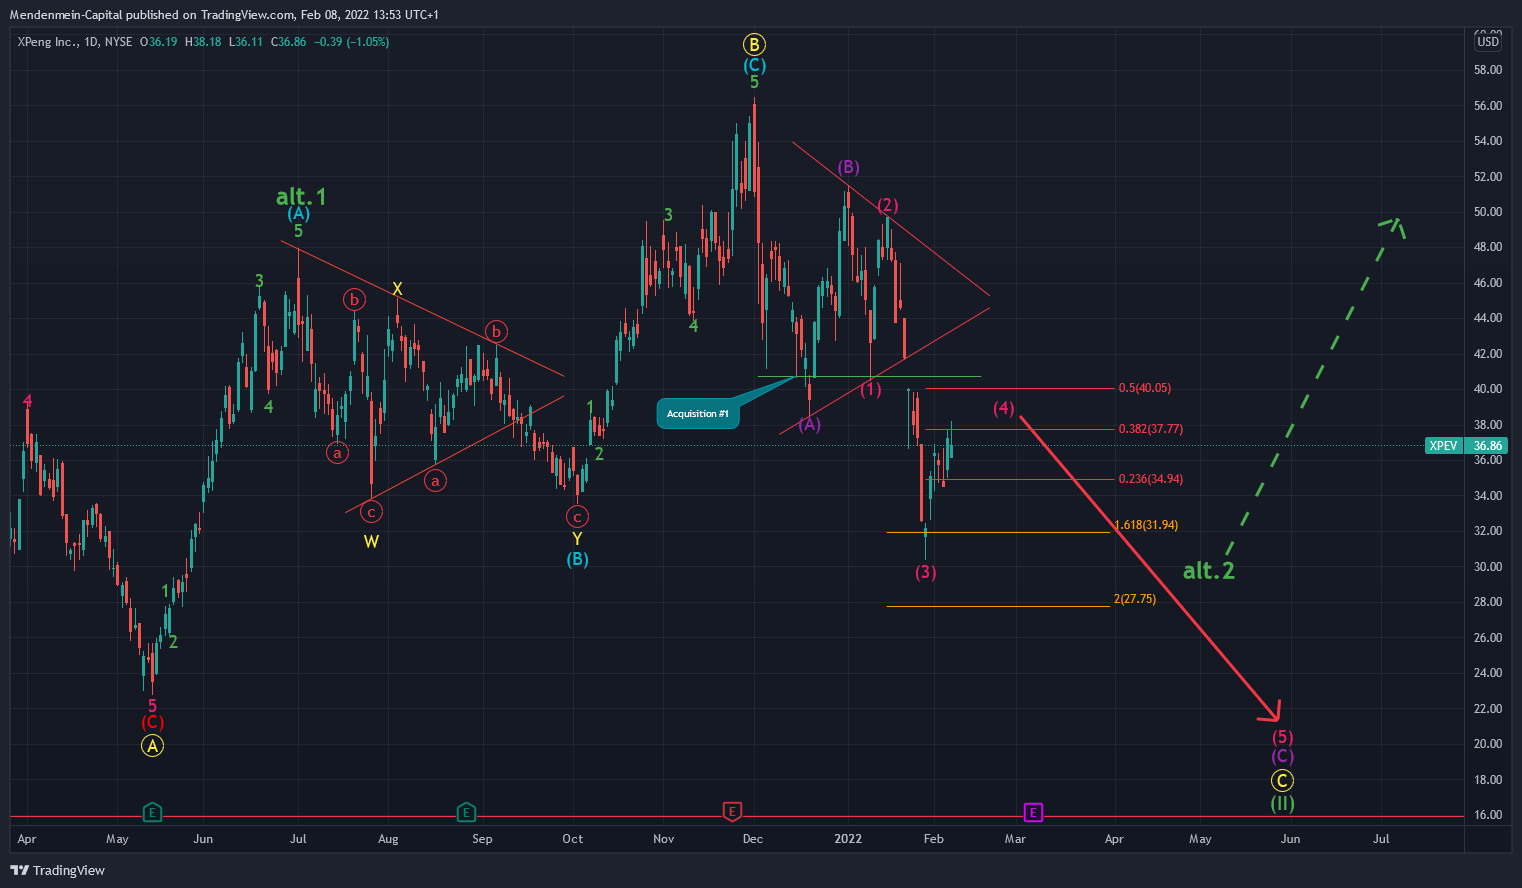Select the pink (2) wave label
1522x888 pixels.
tap(888, 205)
